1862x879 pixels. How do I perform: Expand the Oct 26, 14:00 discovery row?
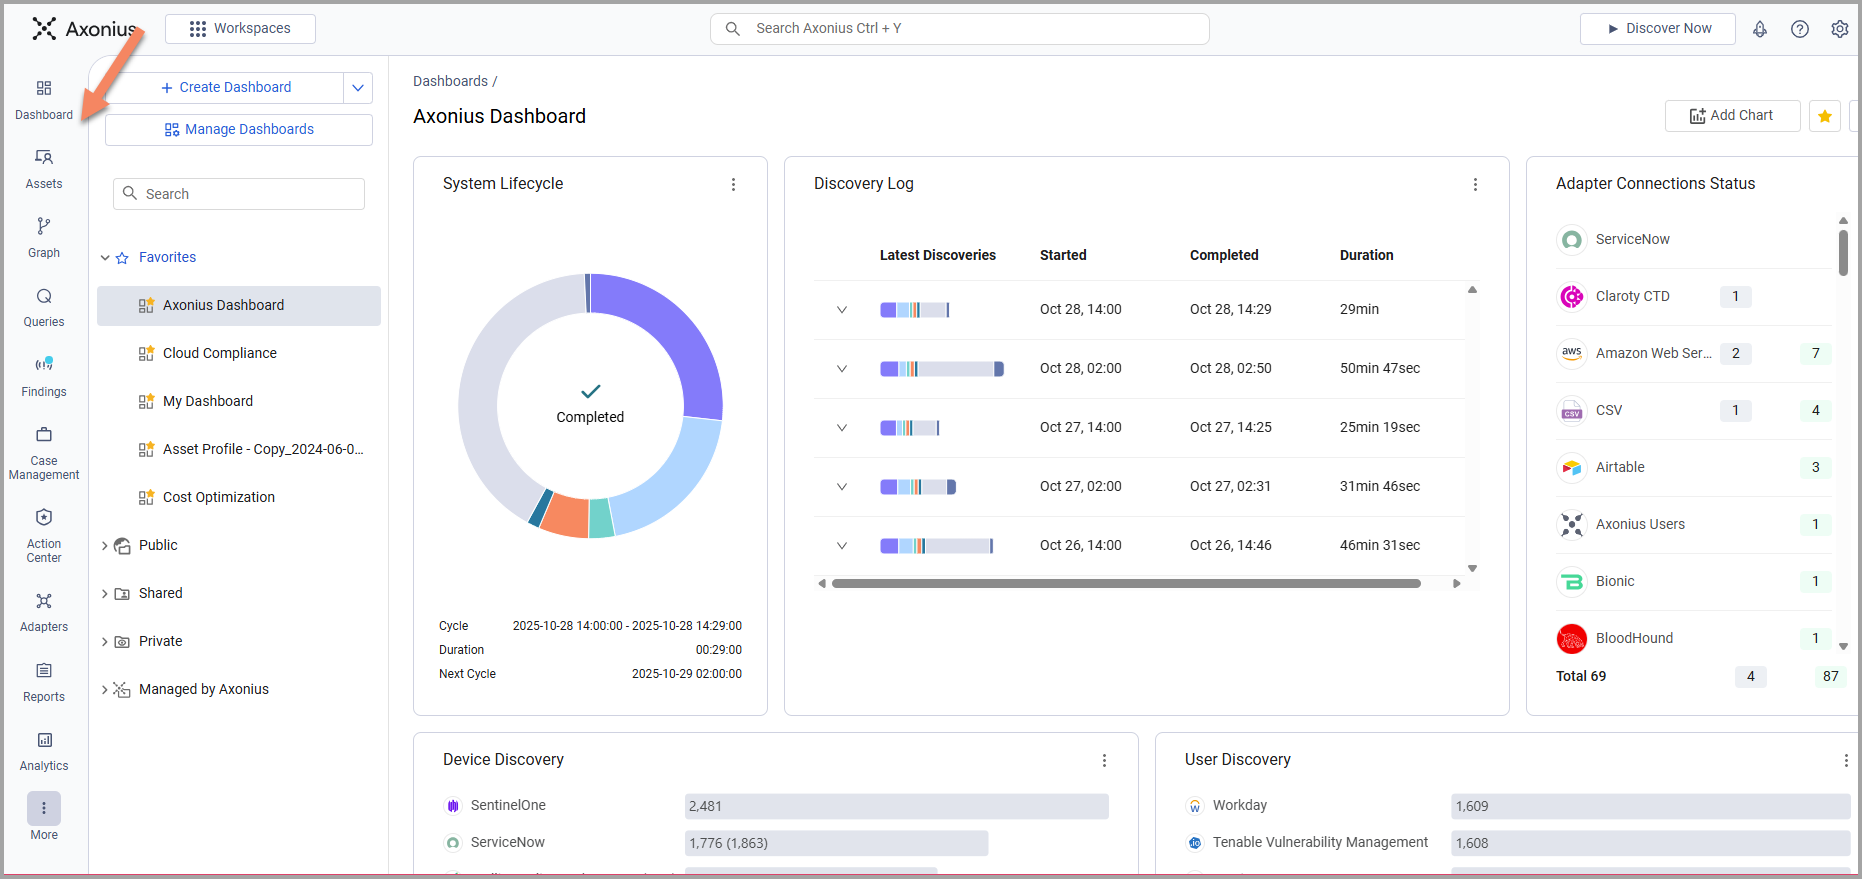(x=842, y=546)
